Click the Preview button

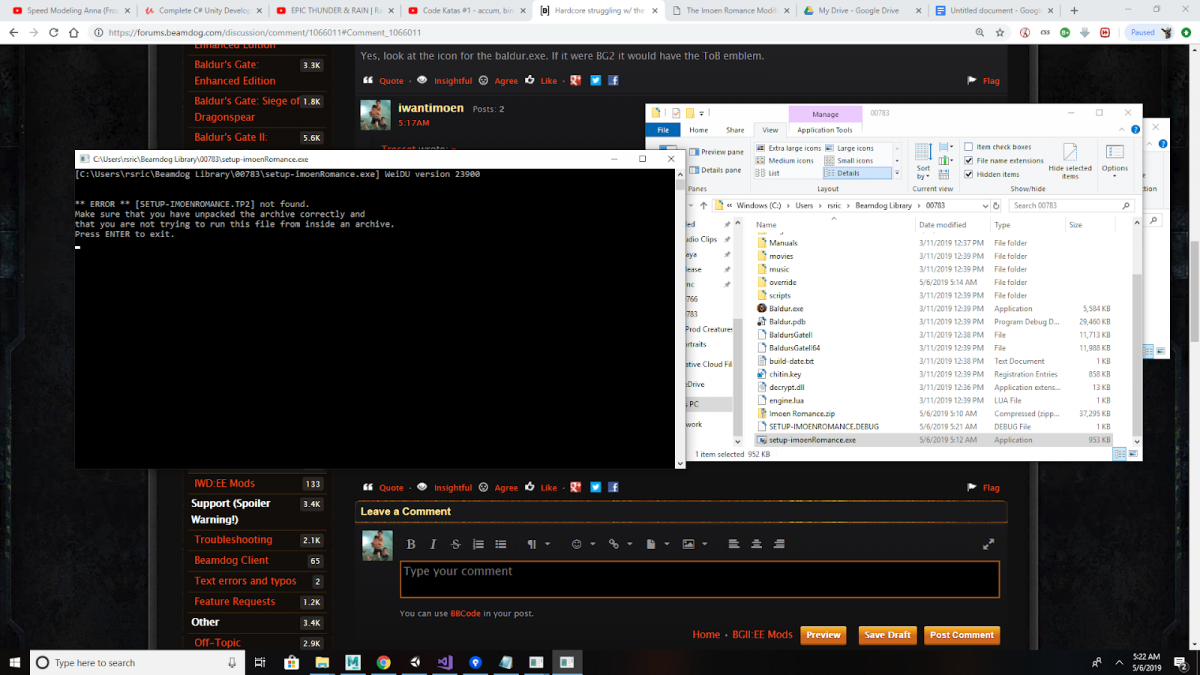click(823, 635)
